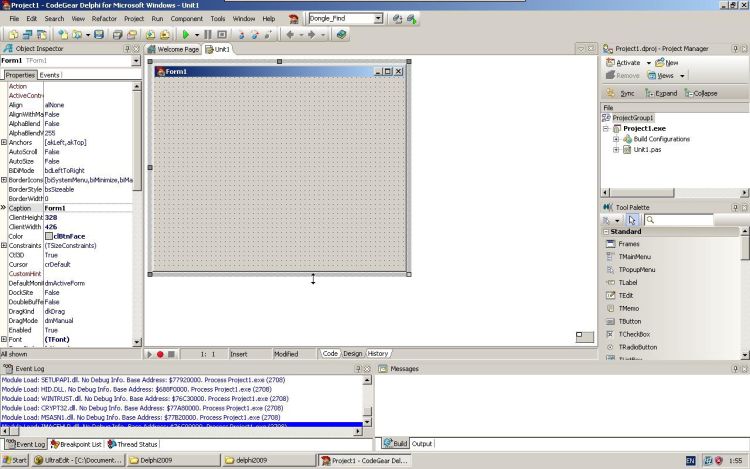Click the Help contents book icon
This screenshot has height=469, width=750.
tap(341, 34)
